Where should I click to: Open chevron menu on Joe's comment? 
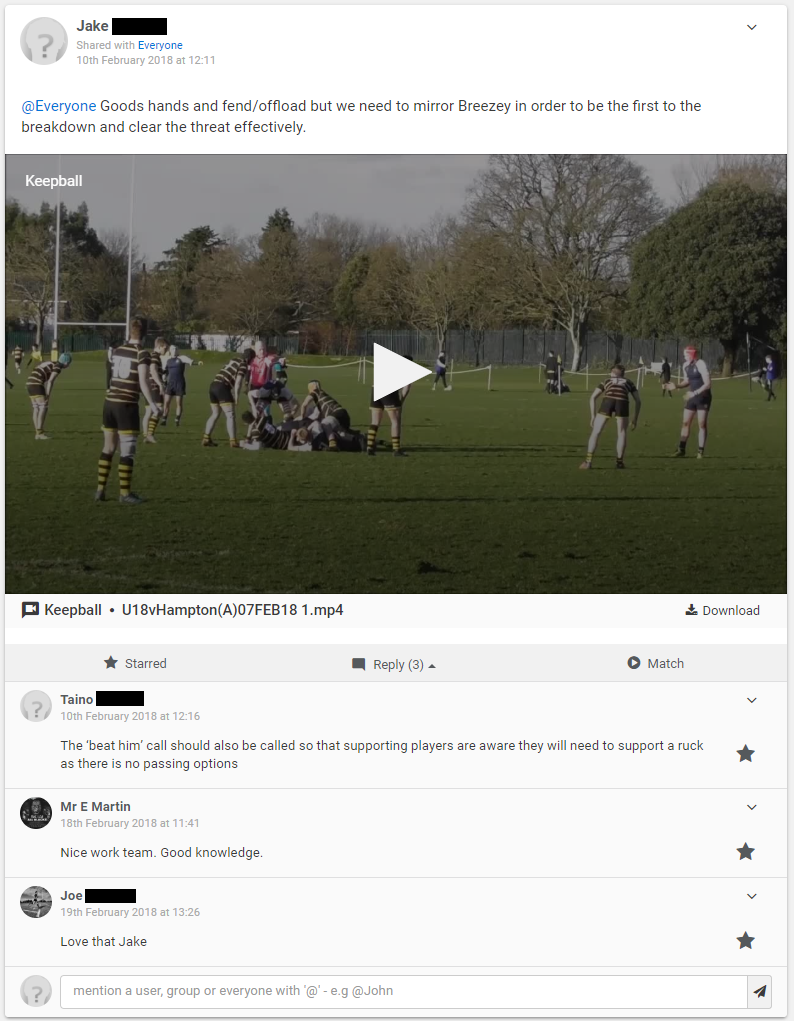click(752, 897)
